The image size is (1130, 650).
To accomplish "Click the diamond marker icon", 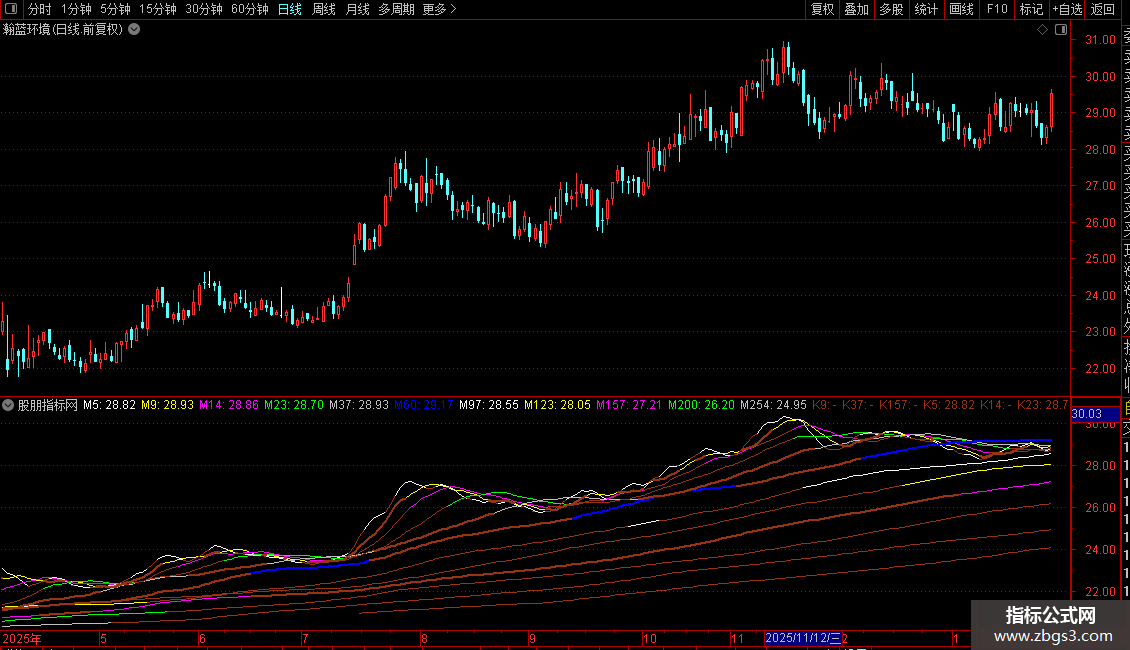I will [x=1042, y=30].
